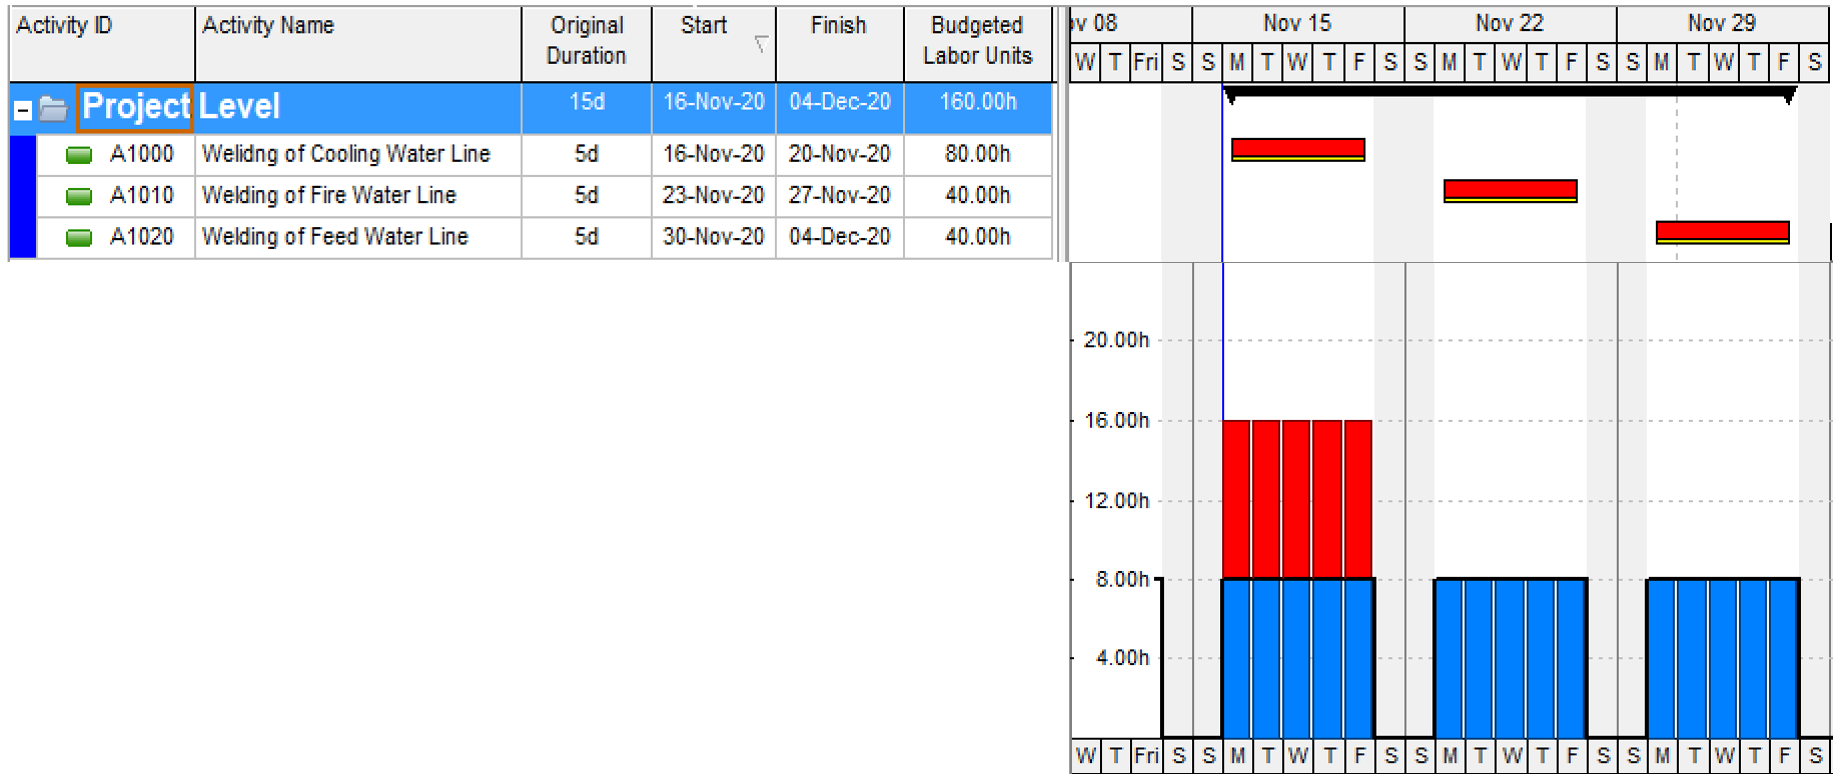Click the green activity icon for A1000
Screen dimensions: 1836x781
coord(79,155)
